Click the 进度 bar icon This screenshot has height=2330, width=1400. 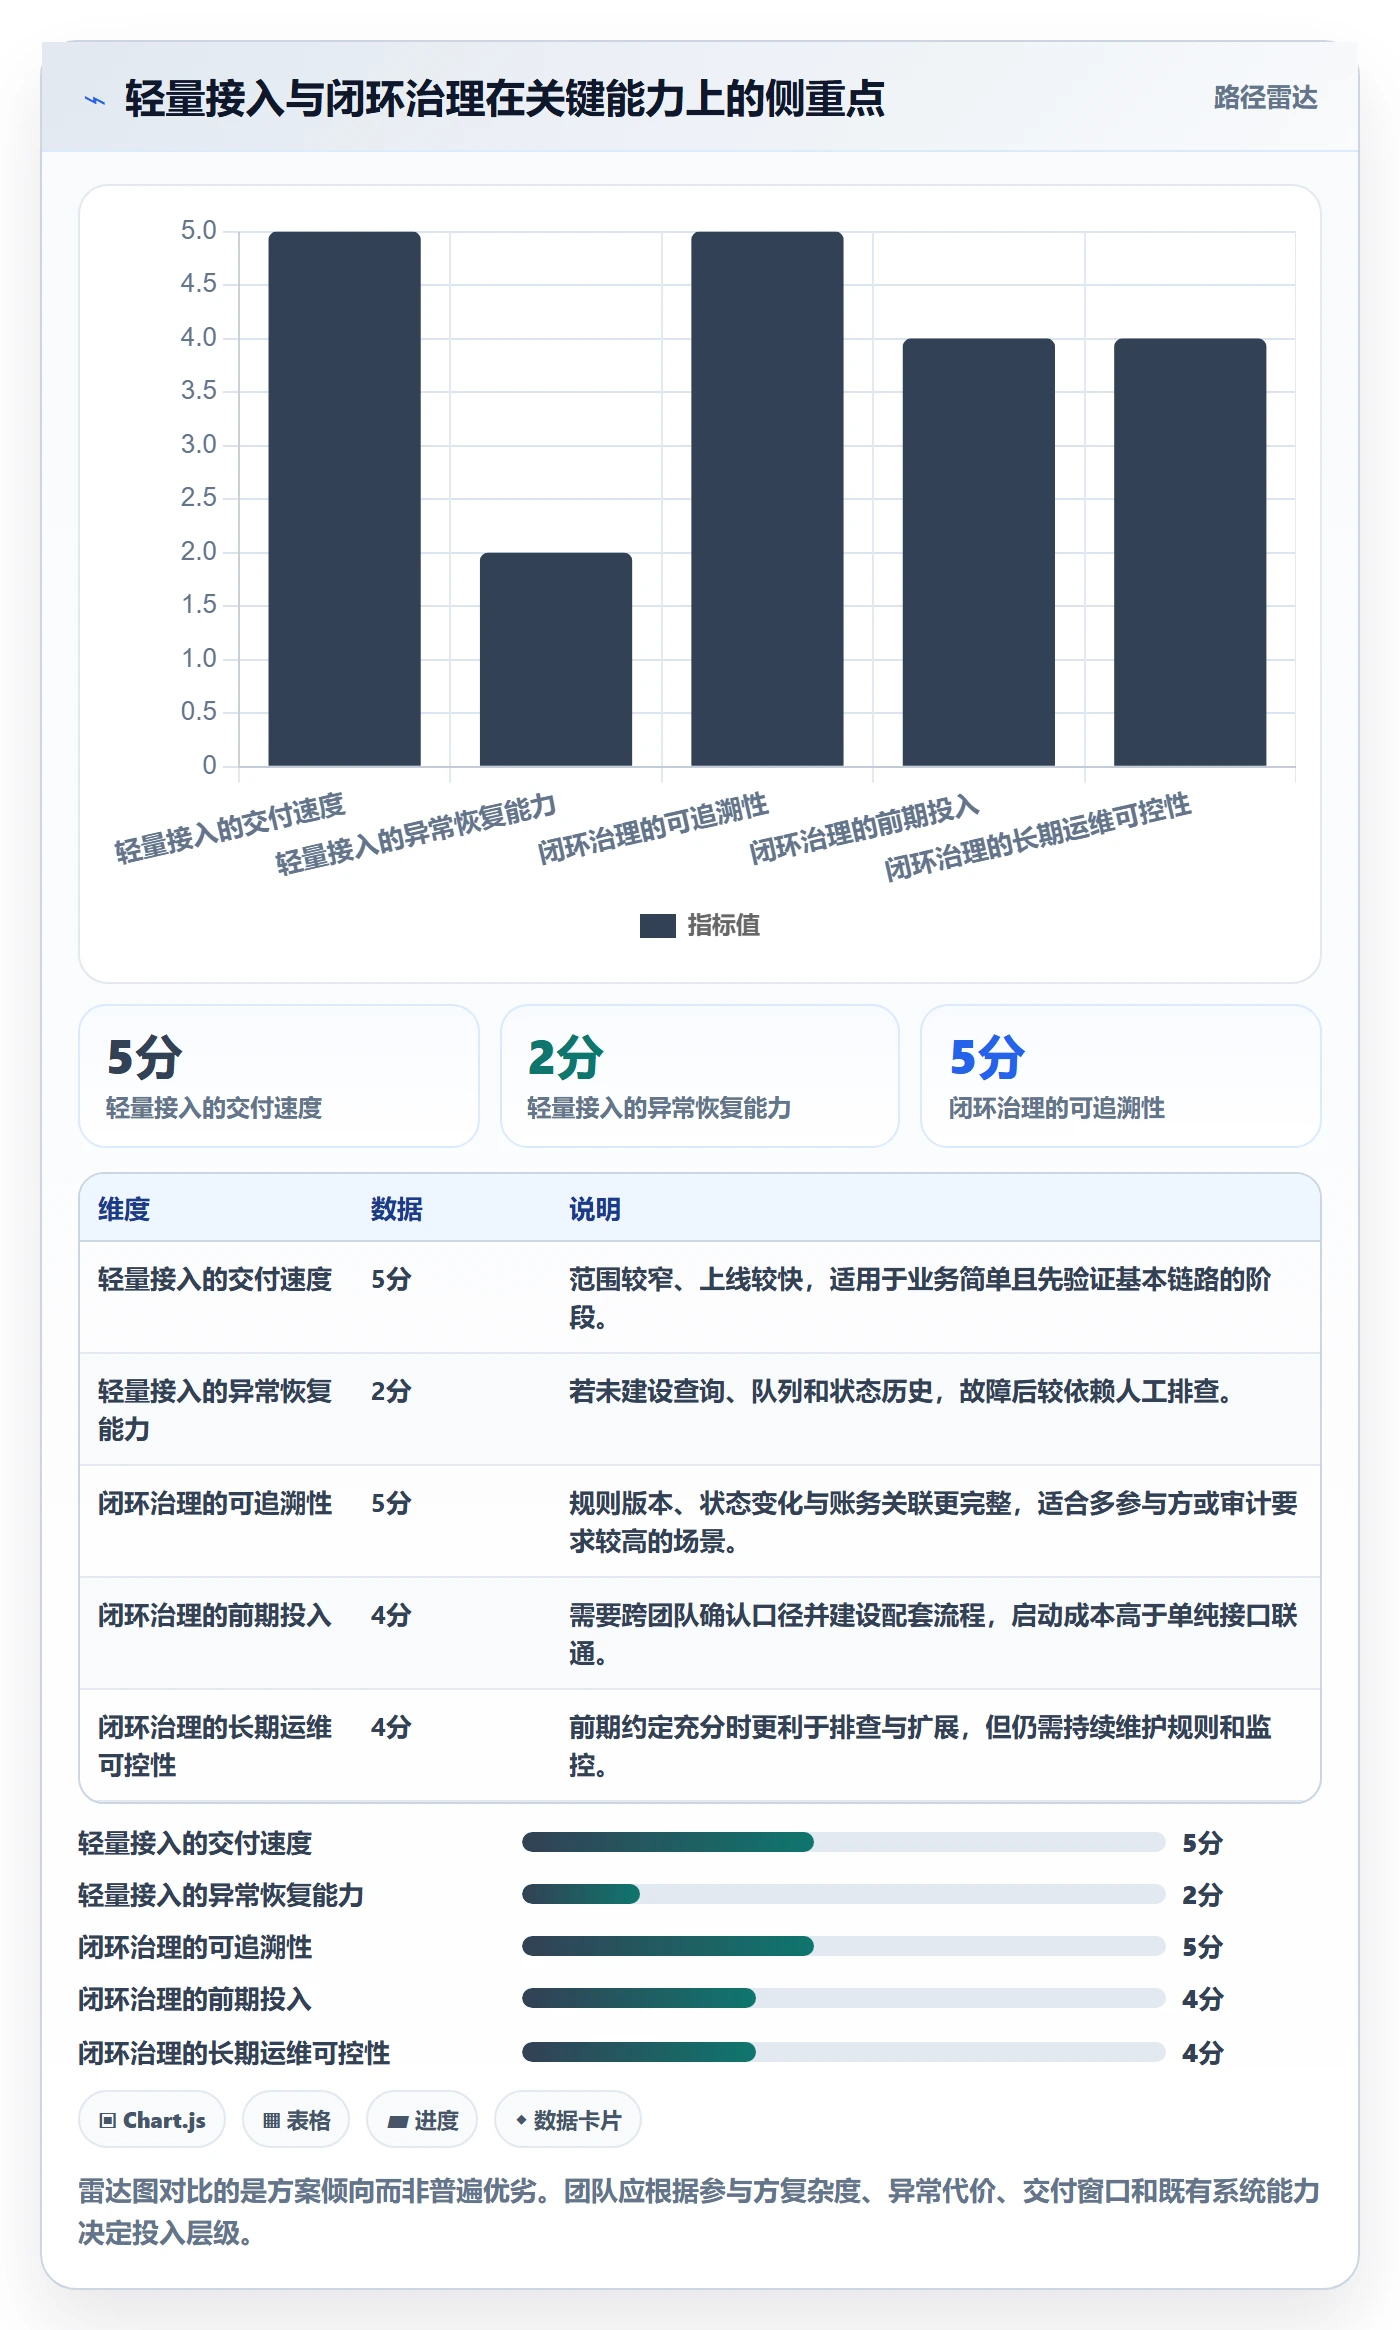click(x=397, y=2121)
